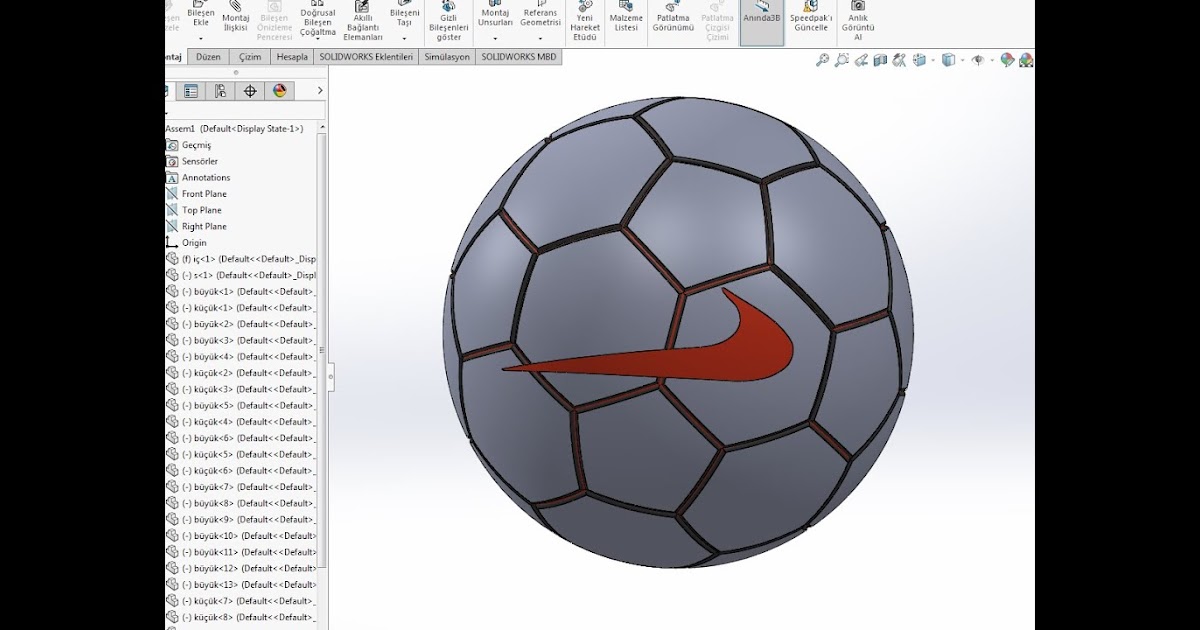Open Akıllı Bağlantı Elemanları tool
The width and height of the screenshot is (1200, 630).
pyautogui.click(x=363, y=21)
